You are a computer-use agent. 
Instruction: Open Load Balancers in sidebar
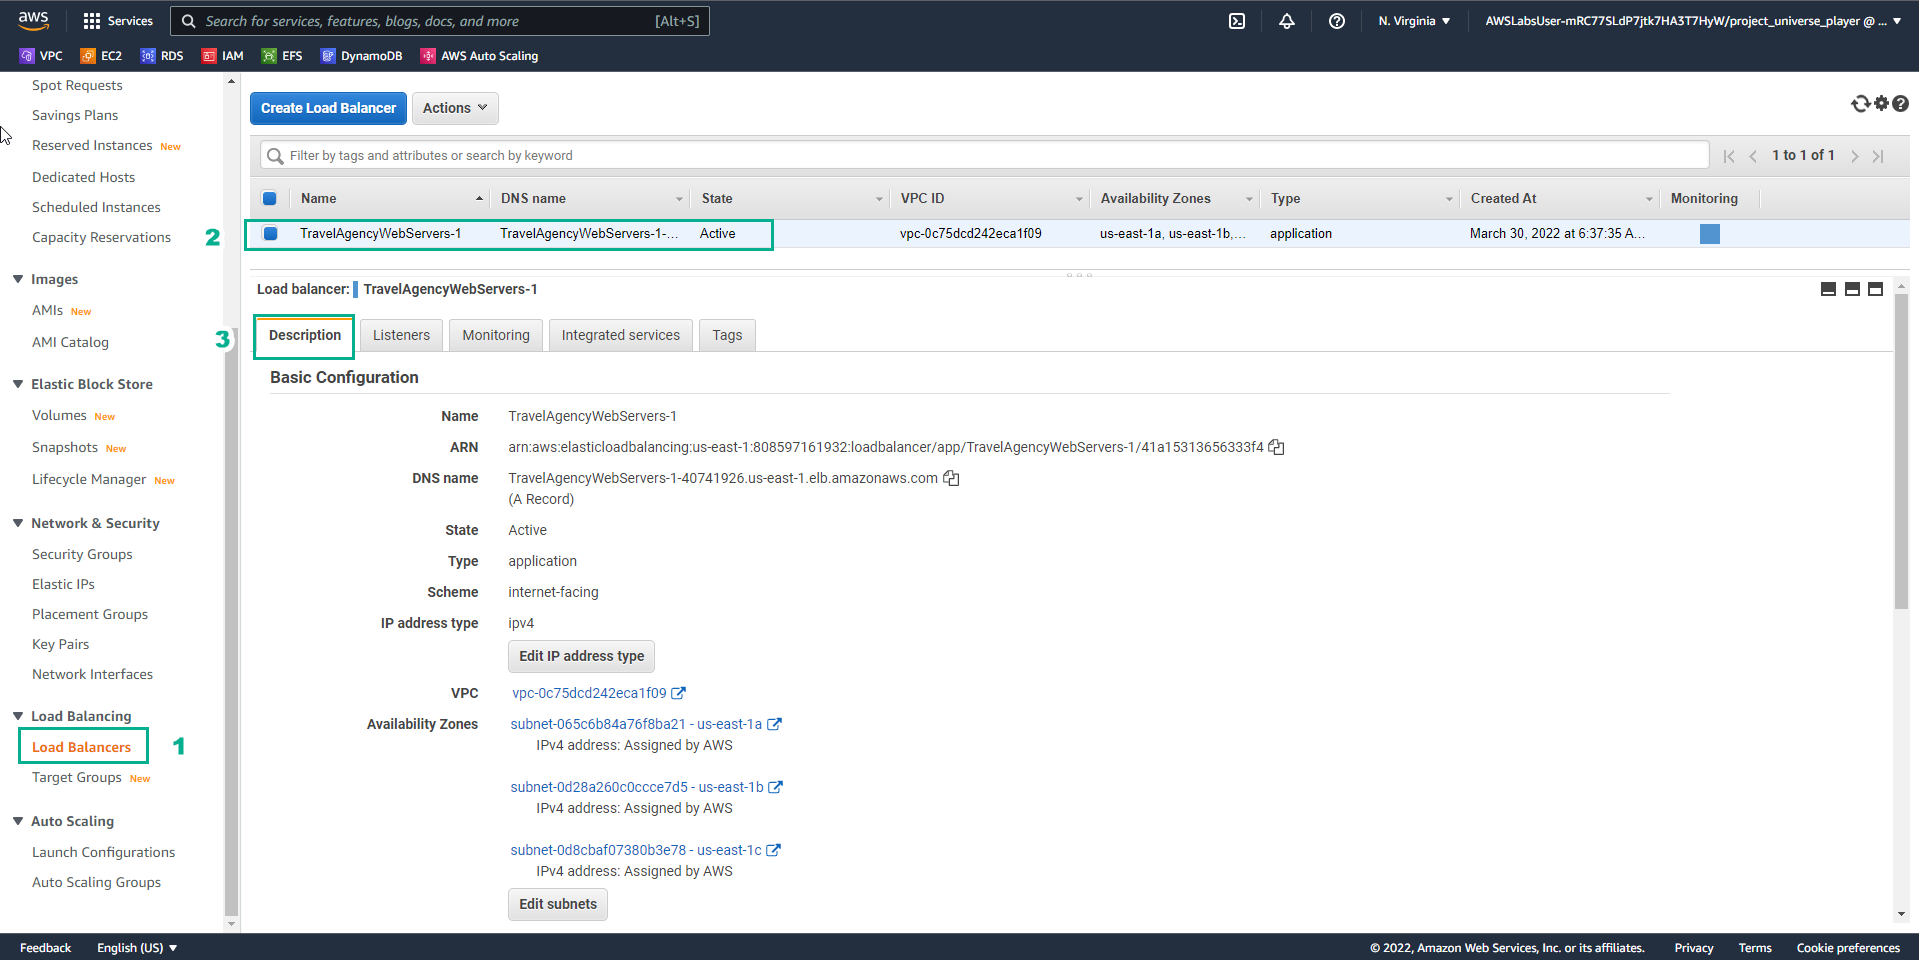pyautogui.click(x=81, y=747)
